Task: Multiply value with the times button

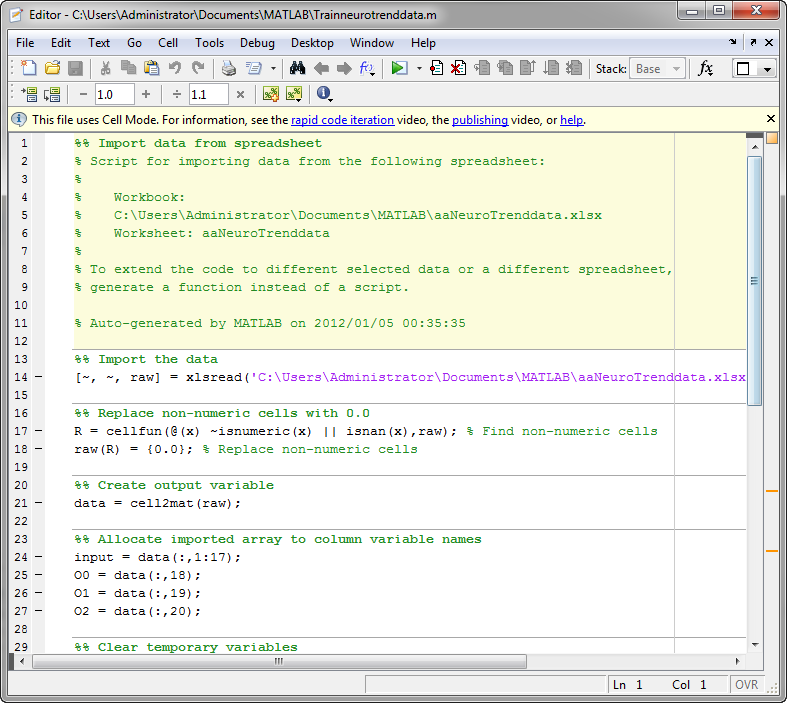Action: (240, 94)
